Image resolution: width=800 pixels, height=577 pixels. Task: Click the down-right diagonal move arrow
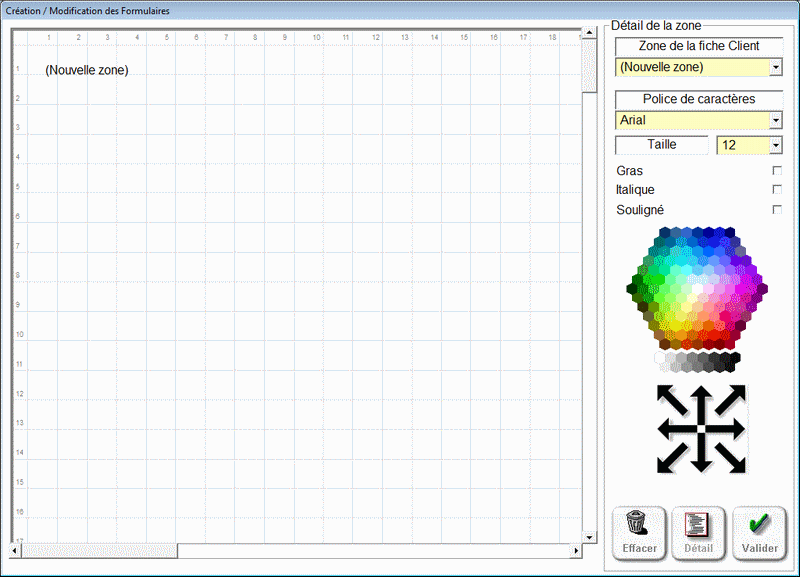point(730,458)
